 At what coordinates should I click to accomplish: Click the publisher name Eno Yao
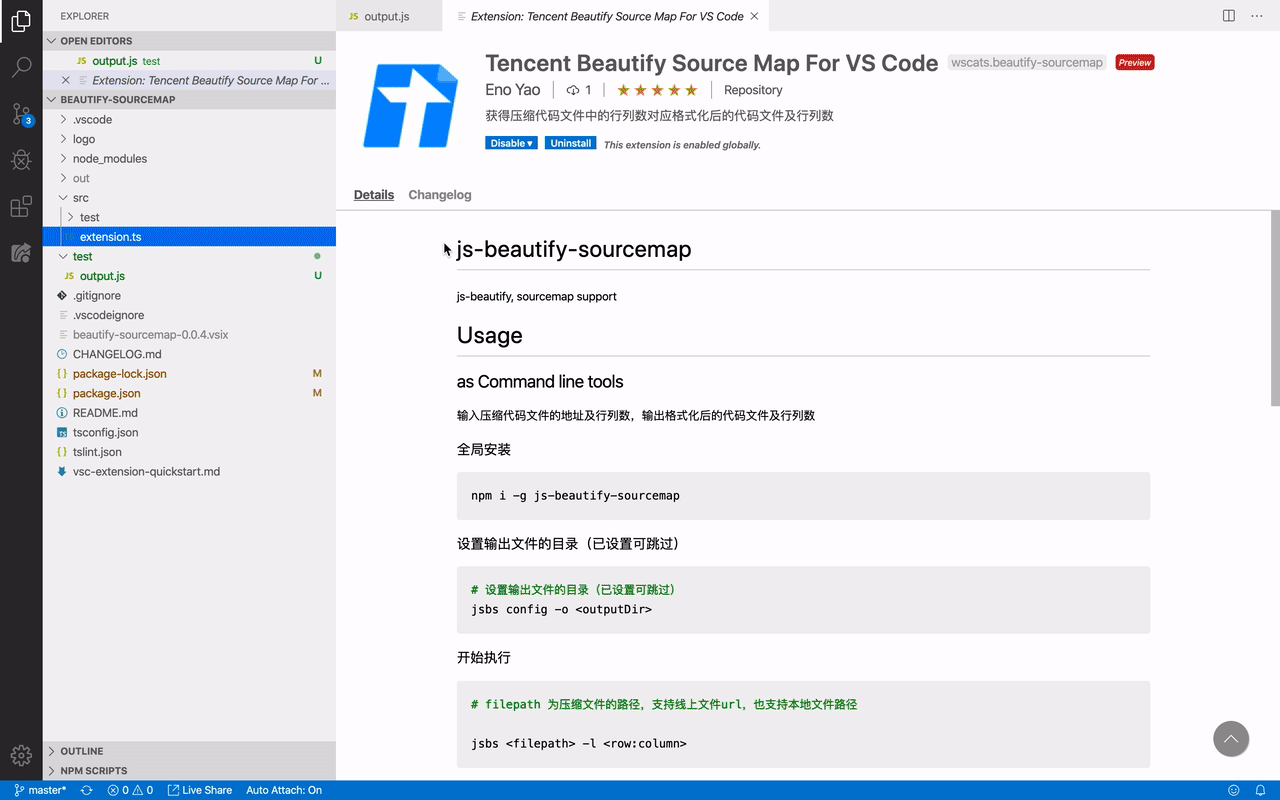[x=513, y=90]
